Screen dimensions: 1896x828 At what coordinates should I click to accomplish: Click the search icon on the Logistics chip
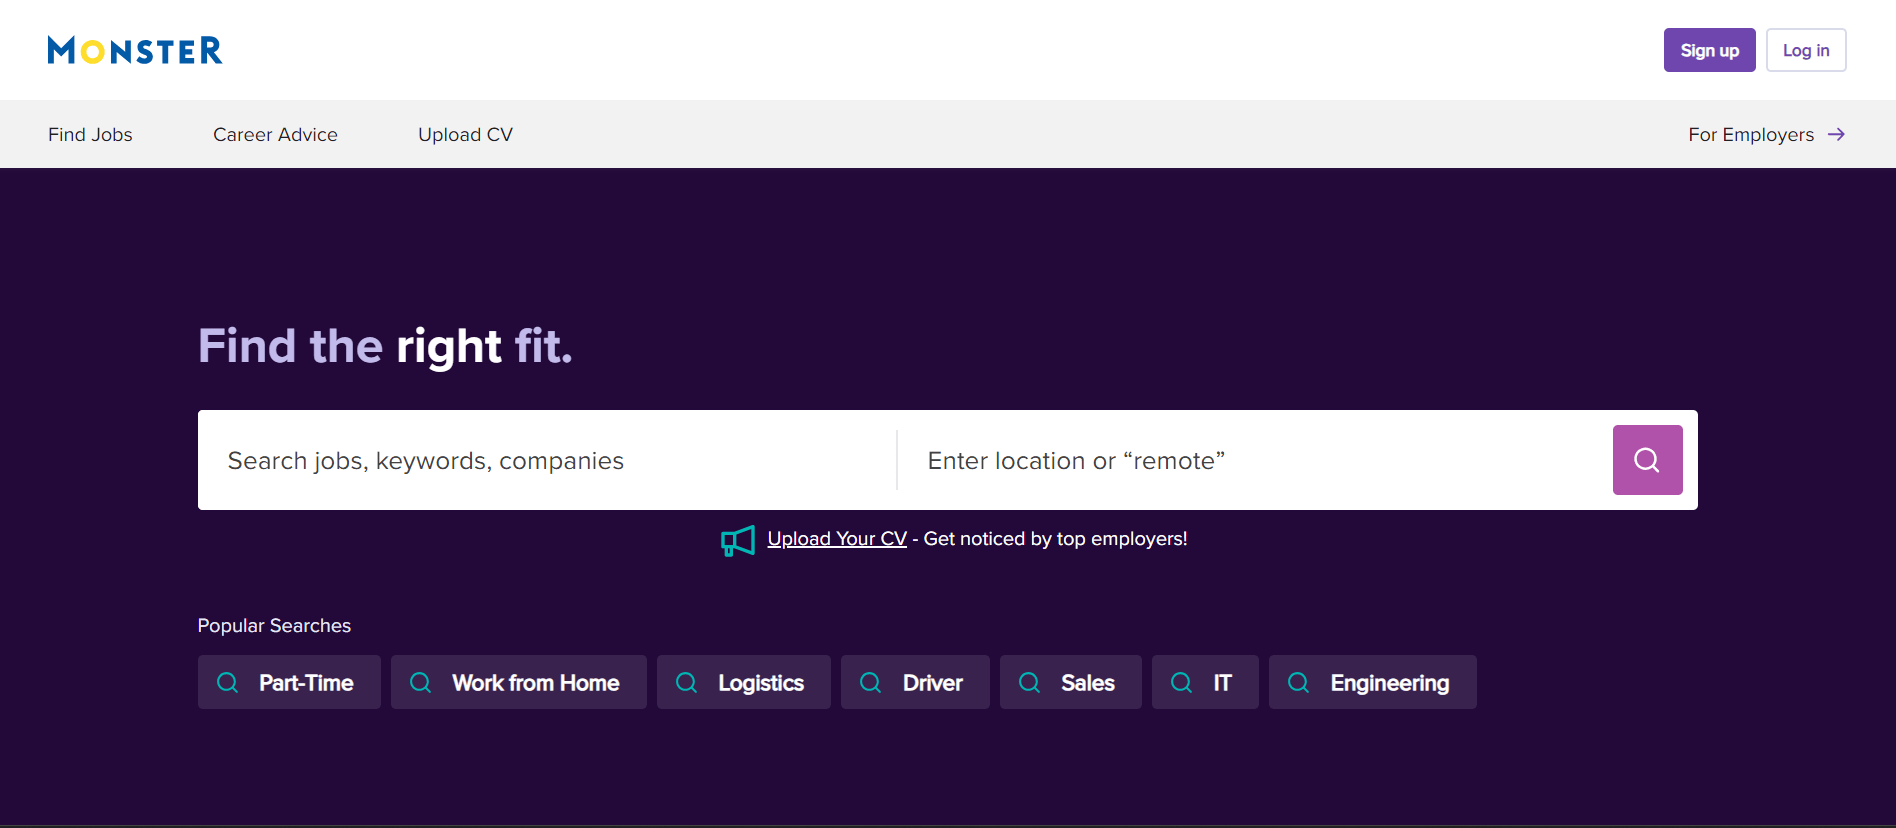687,682
